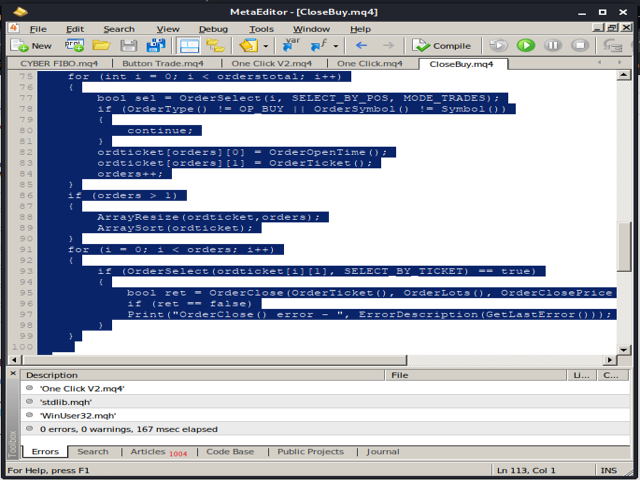Click the MetaEditor 4 document icon in menu bar
This screenshot has width=640, height=480.
pyautogui.click(x=14, y=28)
